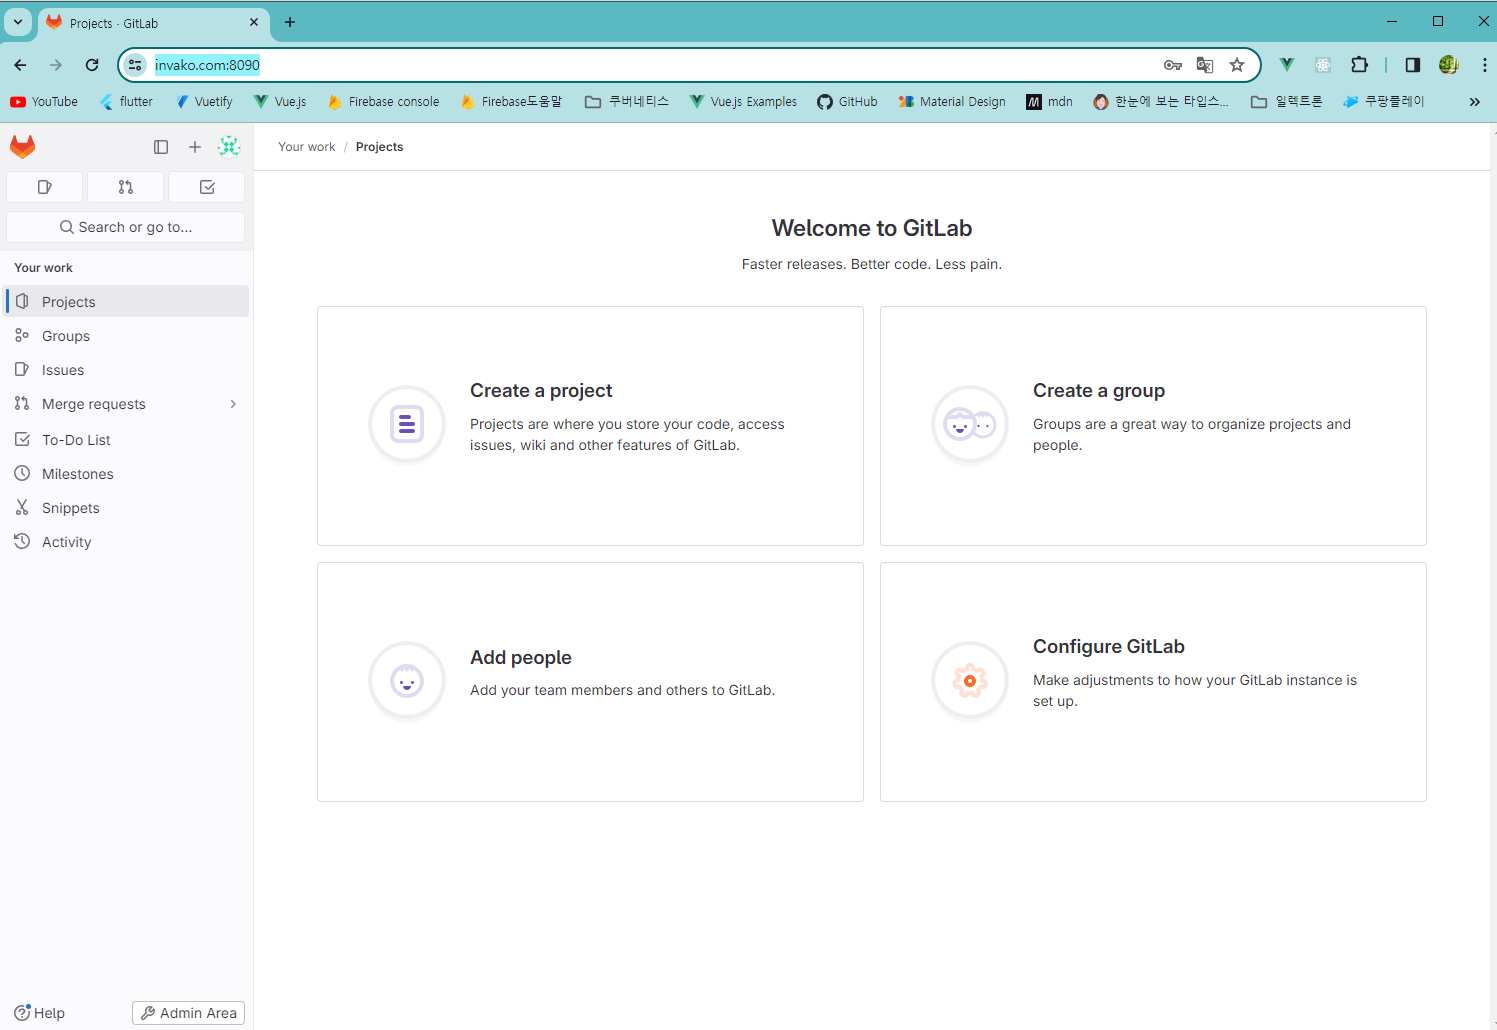Click the Create a group faces icon
The height and width of the screenshot is (1030, 1497).
970,425
